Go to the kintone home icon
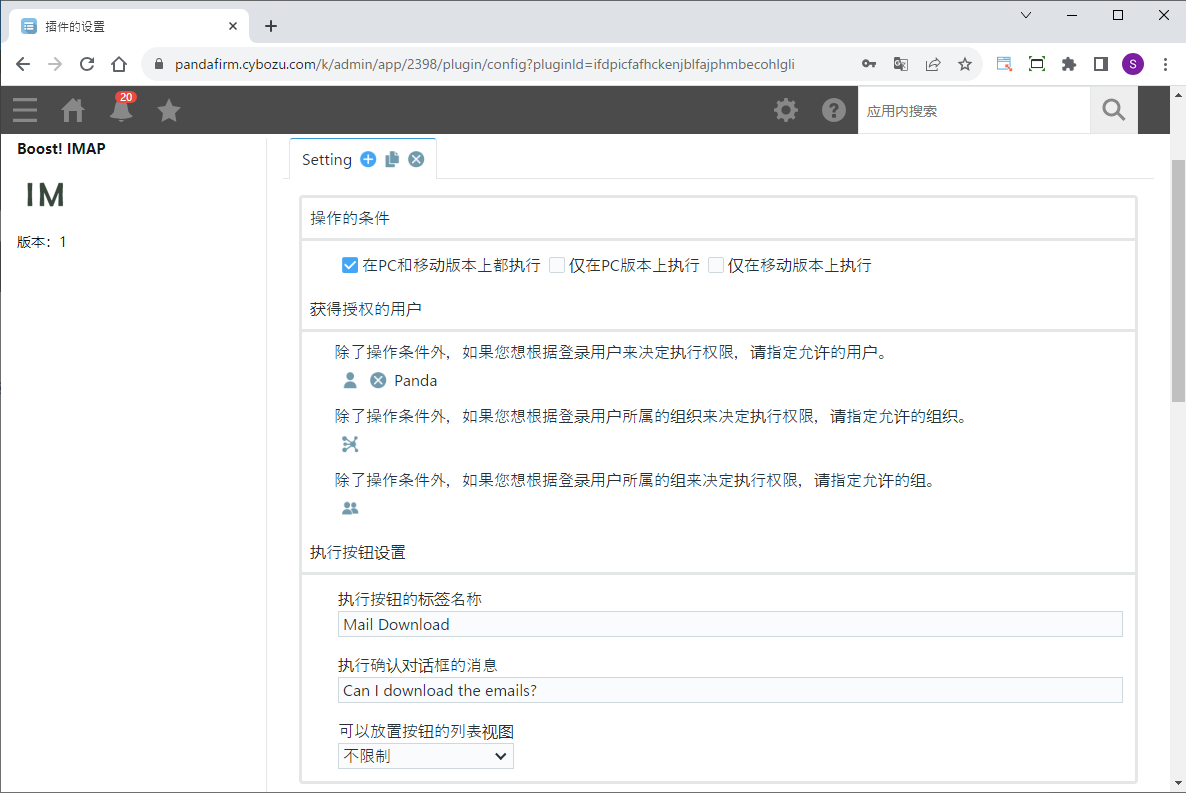Image resolution: width=1186 pixels, height=793 pixels. (x=73, y=110)
